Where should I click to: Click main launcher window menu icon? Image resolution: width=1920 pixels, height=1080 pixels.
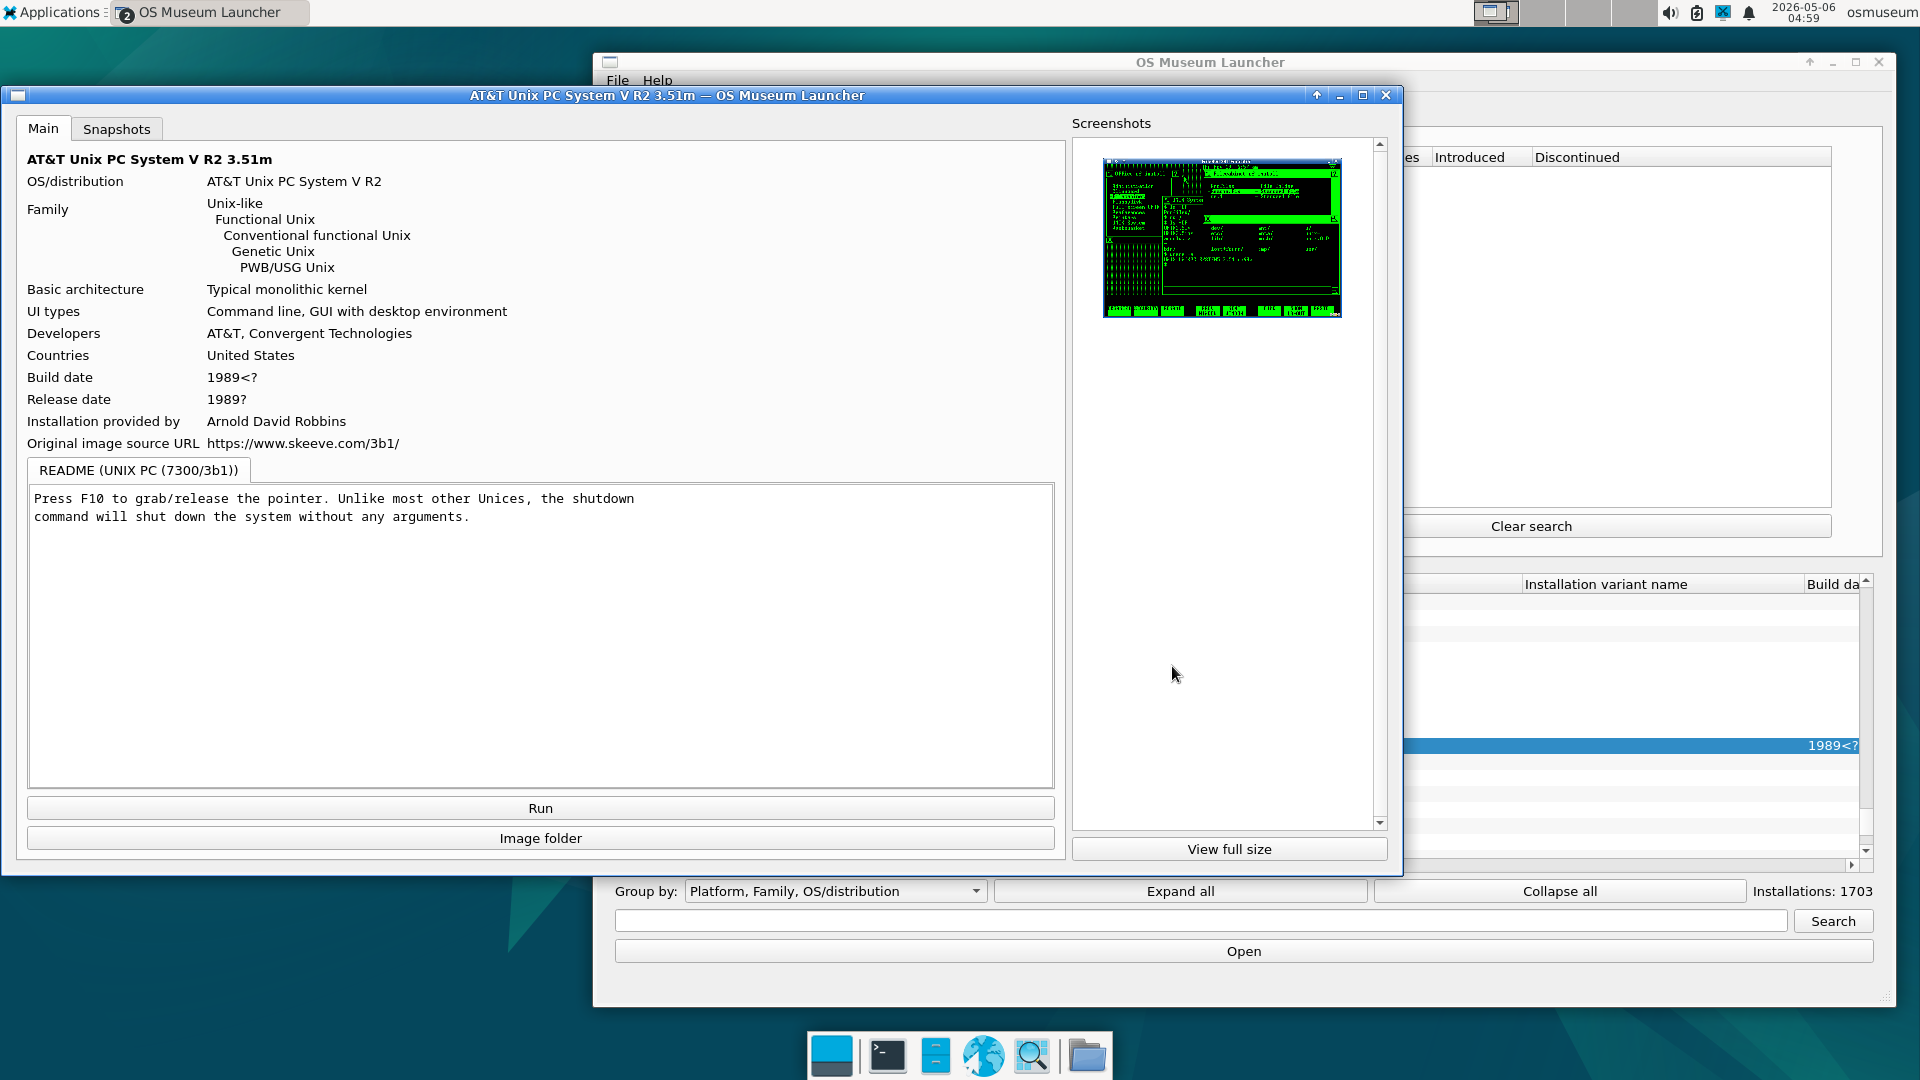(610, 62)
